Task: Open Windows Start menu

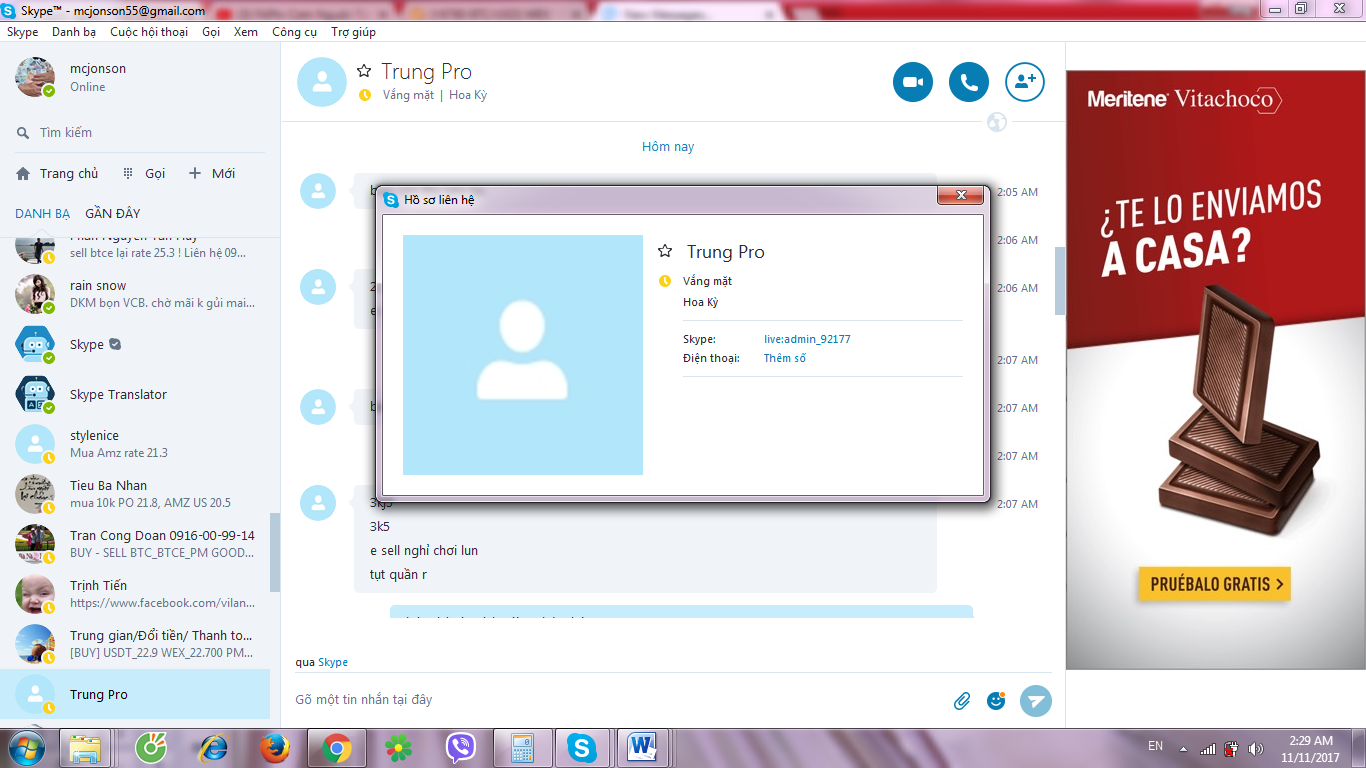Action: point(26,747)
